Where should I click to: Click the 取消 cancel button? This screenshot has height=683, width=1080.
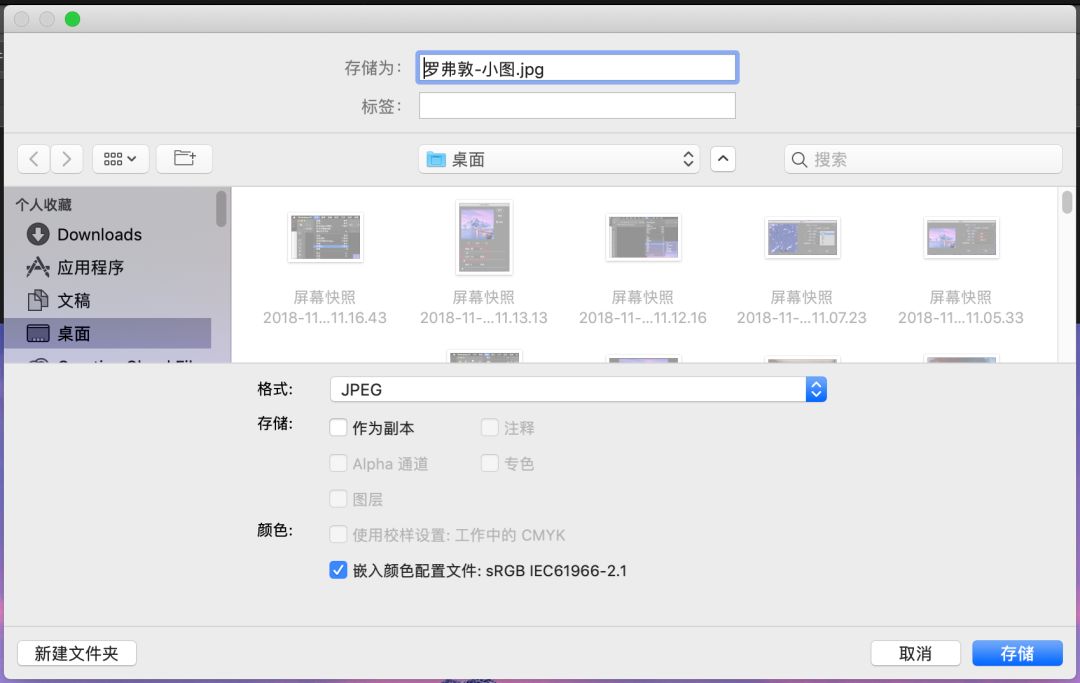pyautogui.click(x=915, y=652)
